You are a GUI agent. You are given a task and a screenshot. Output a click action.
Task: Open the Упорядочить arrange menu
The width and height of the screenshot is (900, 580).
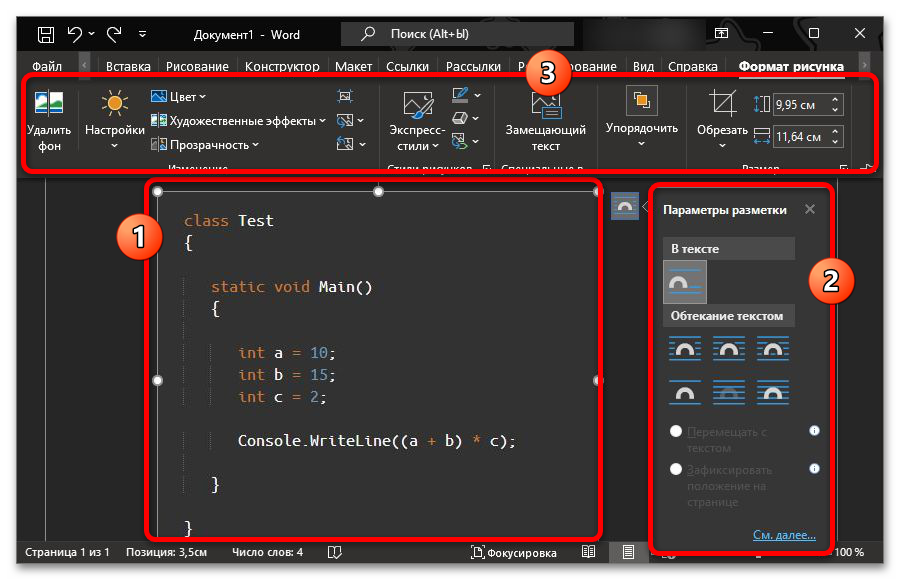pos(642,118)
